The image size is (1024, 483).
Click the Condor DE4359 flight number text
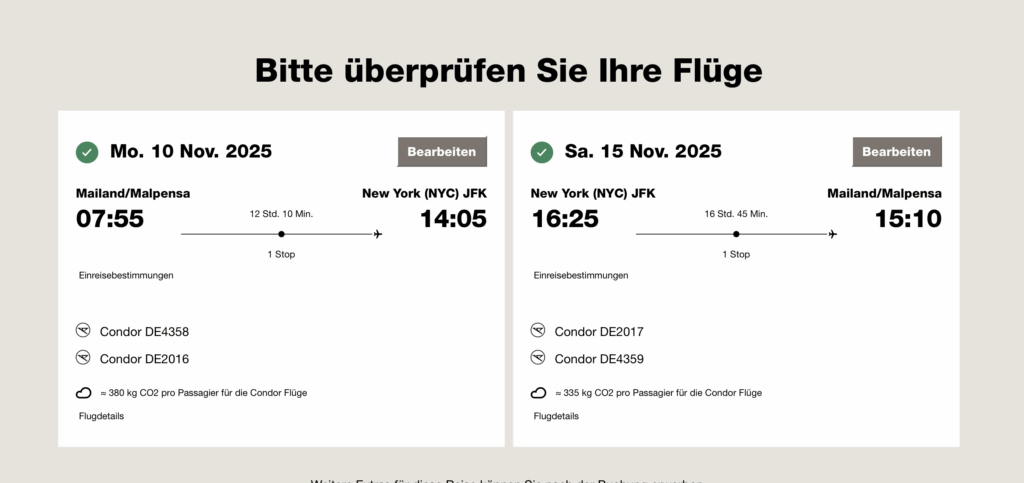point(599,358)
